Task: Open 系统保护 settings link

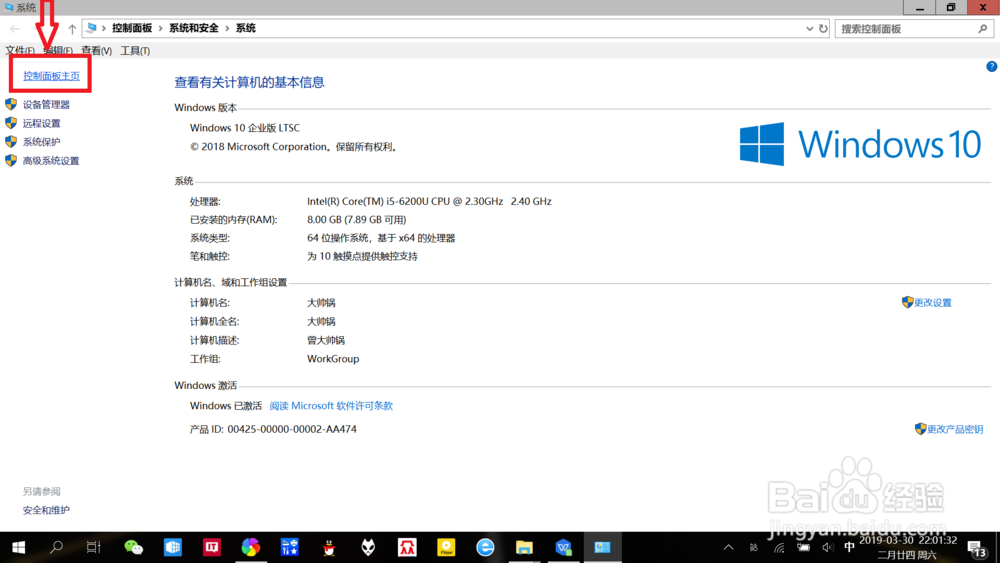Action: 41,142
